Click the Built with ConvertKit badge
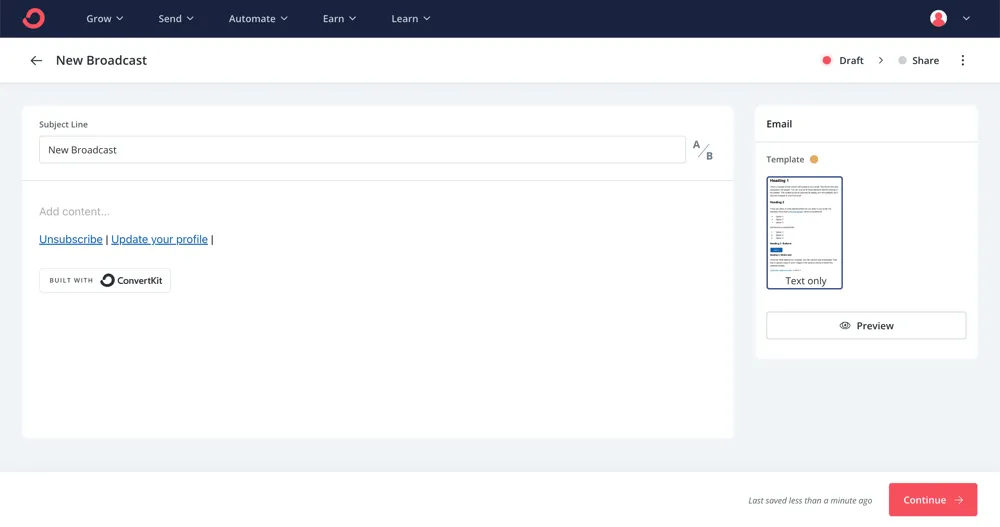 pyautogui.click(x=105, y=281)
